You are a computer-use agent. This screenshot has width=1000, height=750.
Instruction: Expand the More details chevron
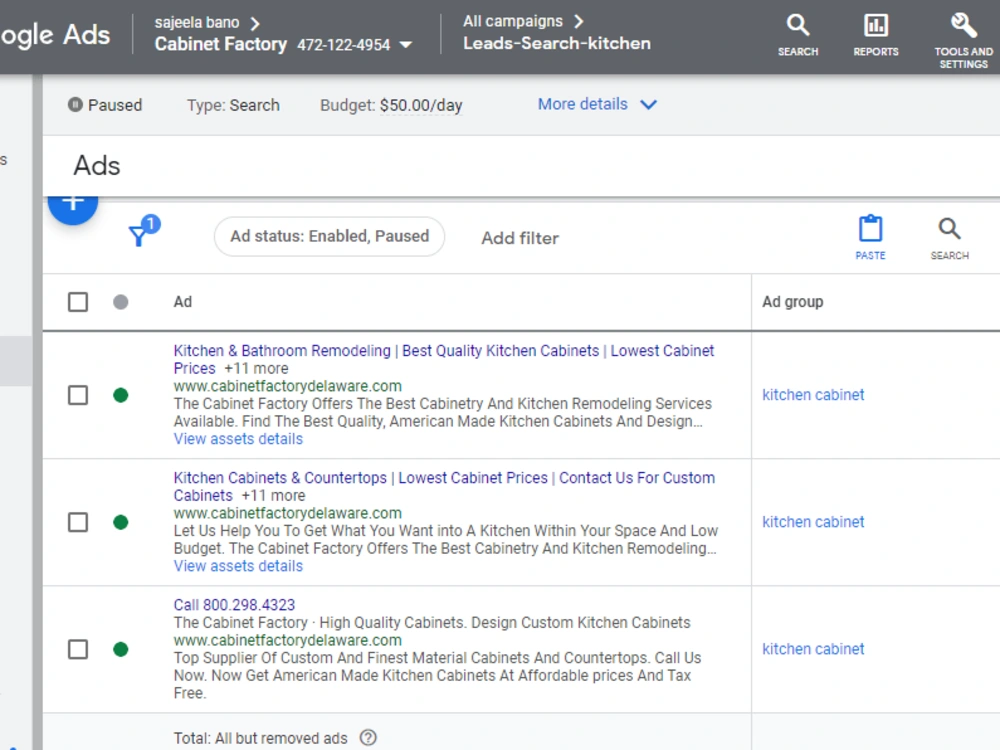tap(649, 105)
